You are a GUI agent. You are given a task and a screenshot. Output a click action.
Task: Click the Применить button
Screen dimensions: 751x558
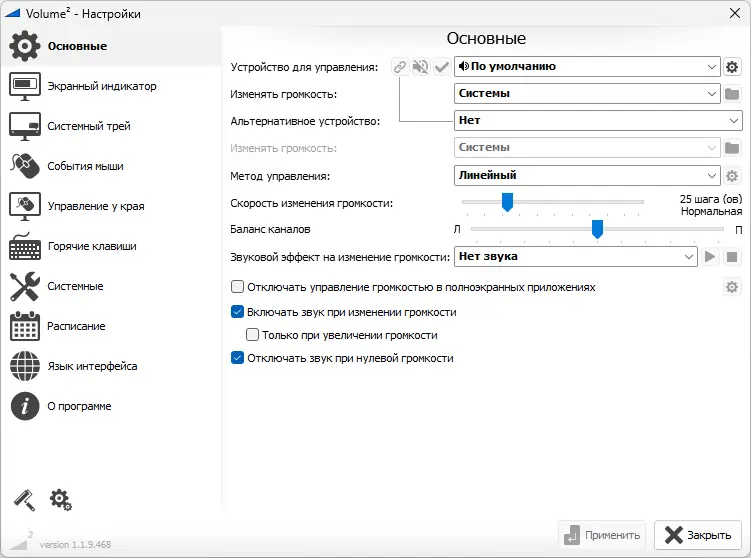[601, 535]
